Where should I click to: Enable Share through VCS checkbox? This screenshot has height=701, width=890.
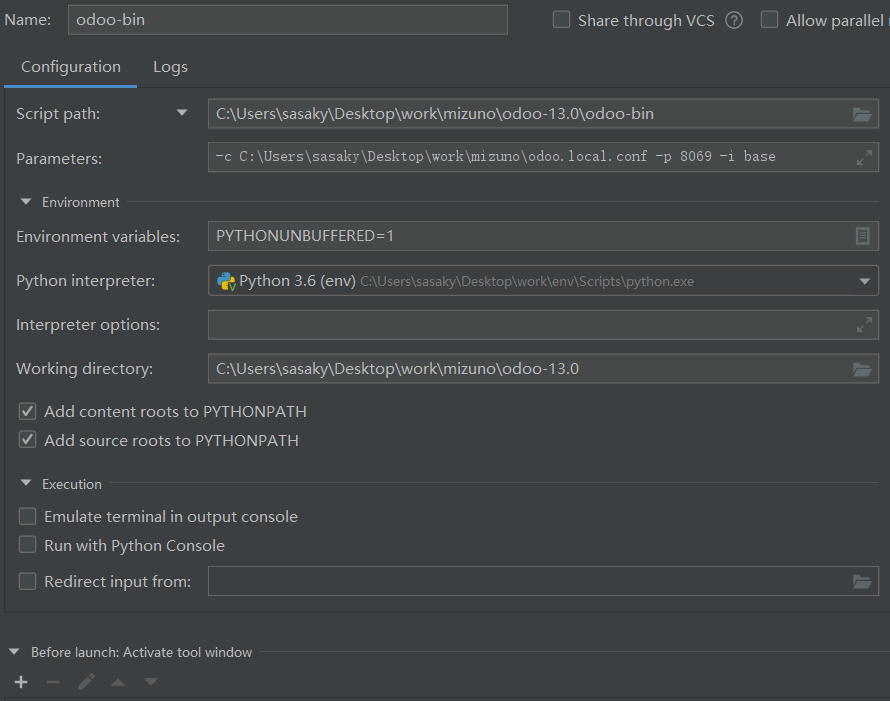[561, 20]
